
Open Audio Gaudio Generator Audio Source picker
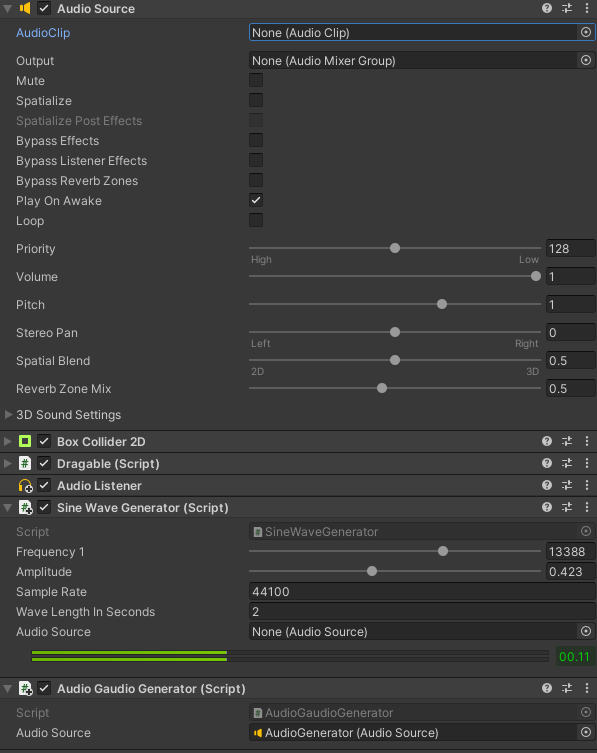coord(585,732)
